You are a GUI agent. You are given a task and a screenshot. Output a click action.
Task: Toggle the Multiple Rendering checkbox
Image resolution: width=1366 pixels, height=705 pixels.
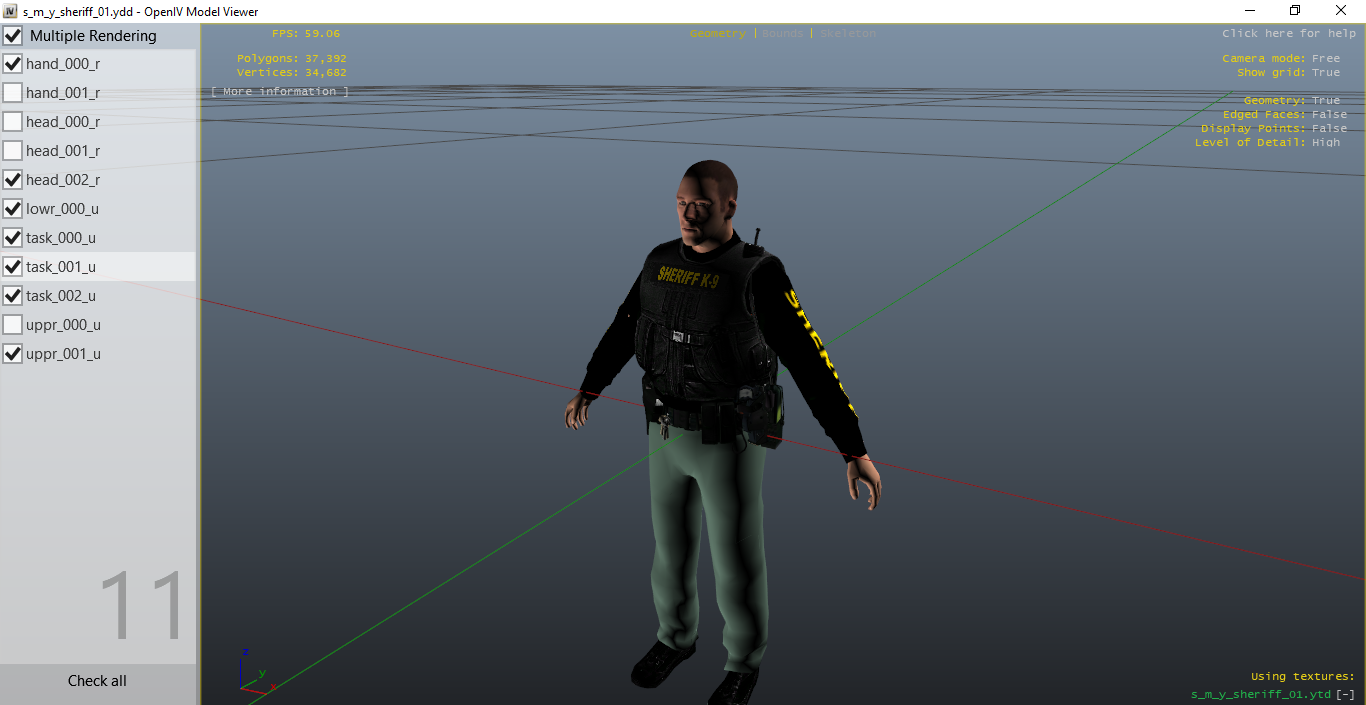(x=13, y=36)
